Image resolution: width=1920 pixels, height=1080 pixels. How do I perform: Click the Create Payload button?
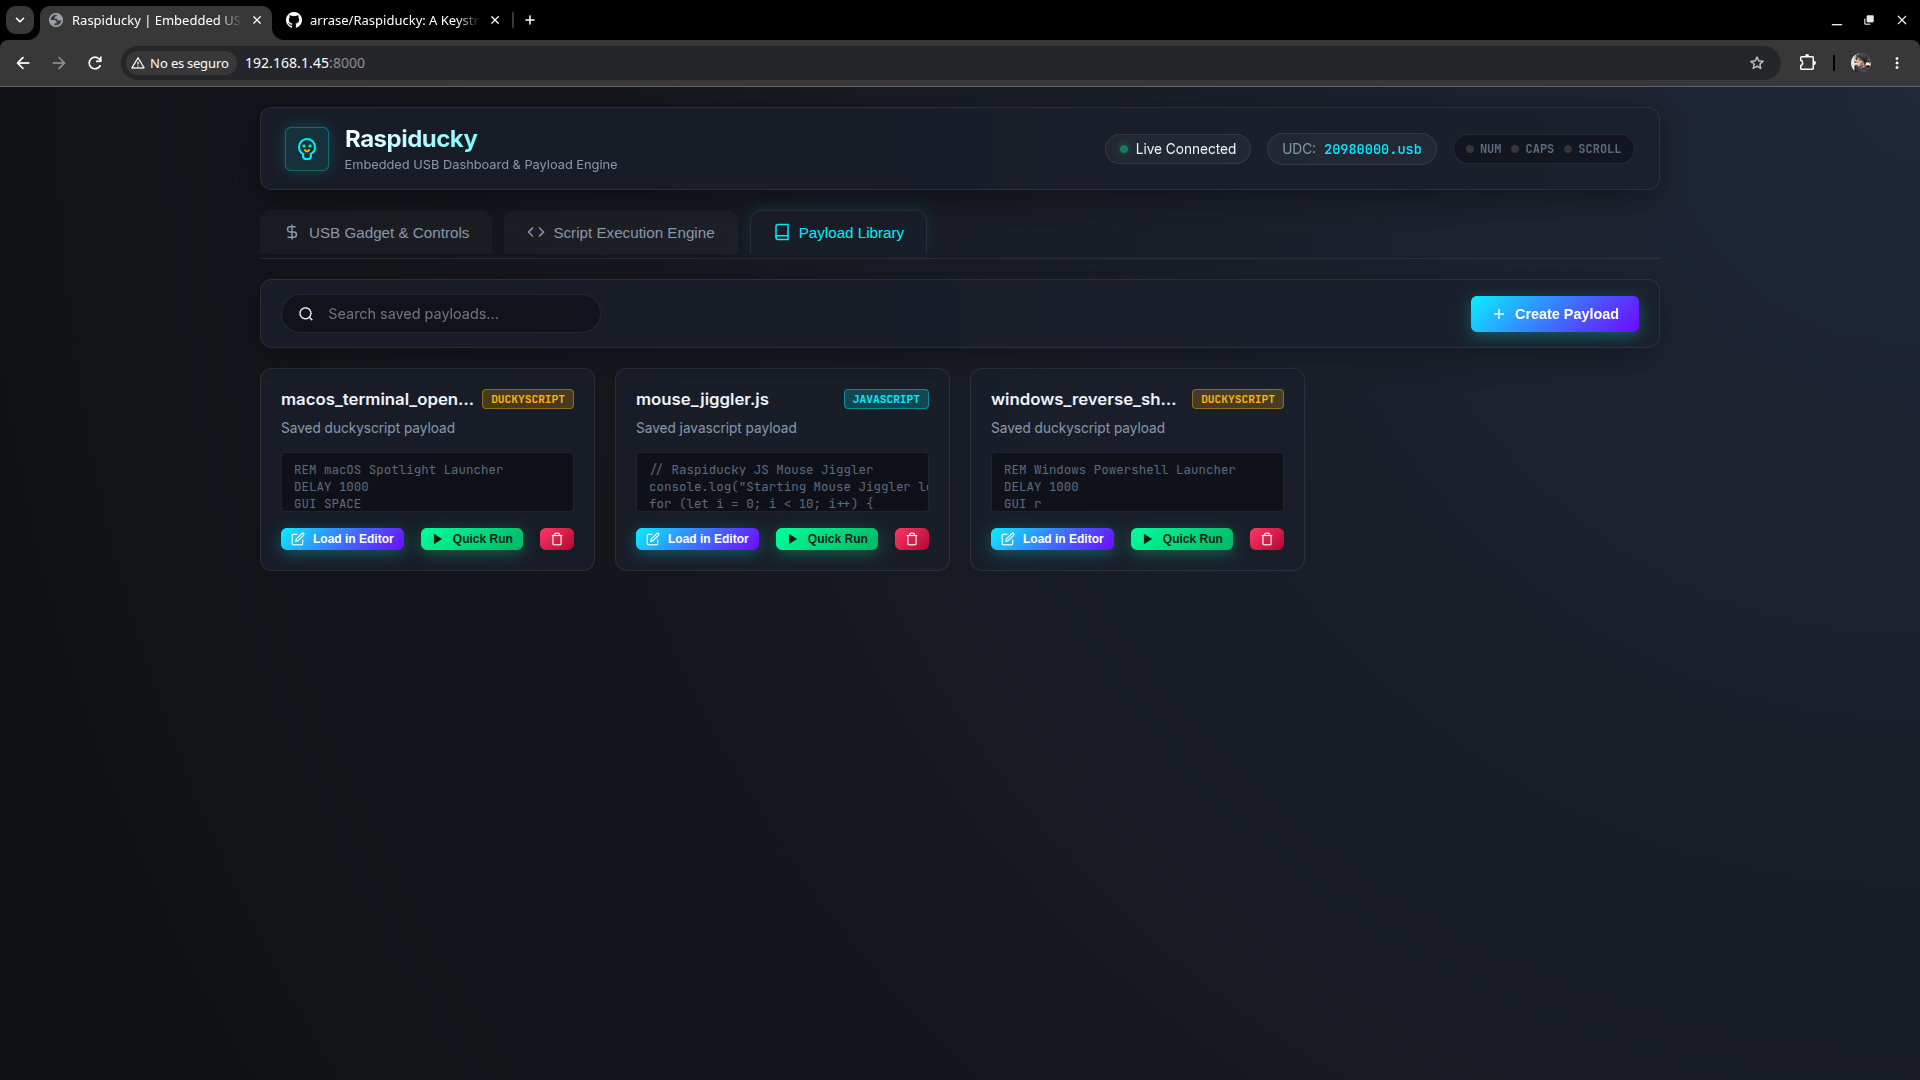point(1554,314)
